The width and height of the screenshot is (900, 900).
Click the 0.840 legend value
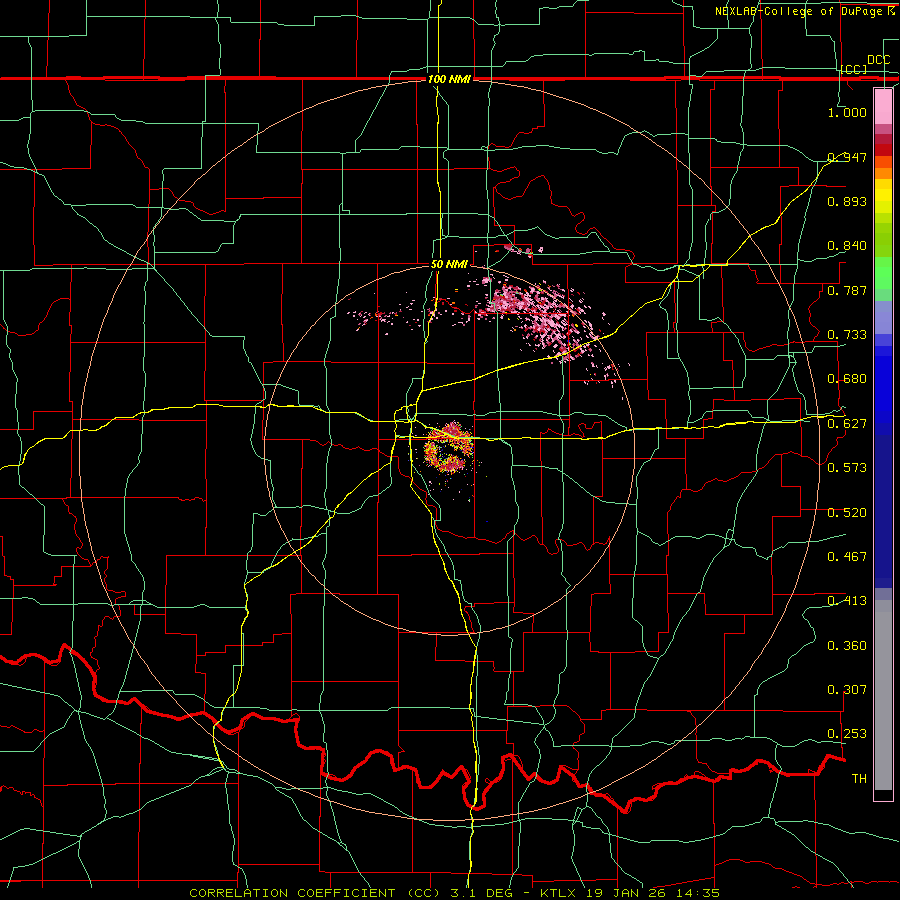847,246
